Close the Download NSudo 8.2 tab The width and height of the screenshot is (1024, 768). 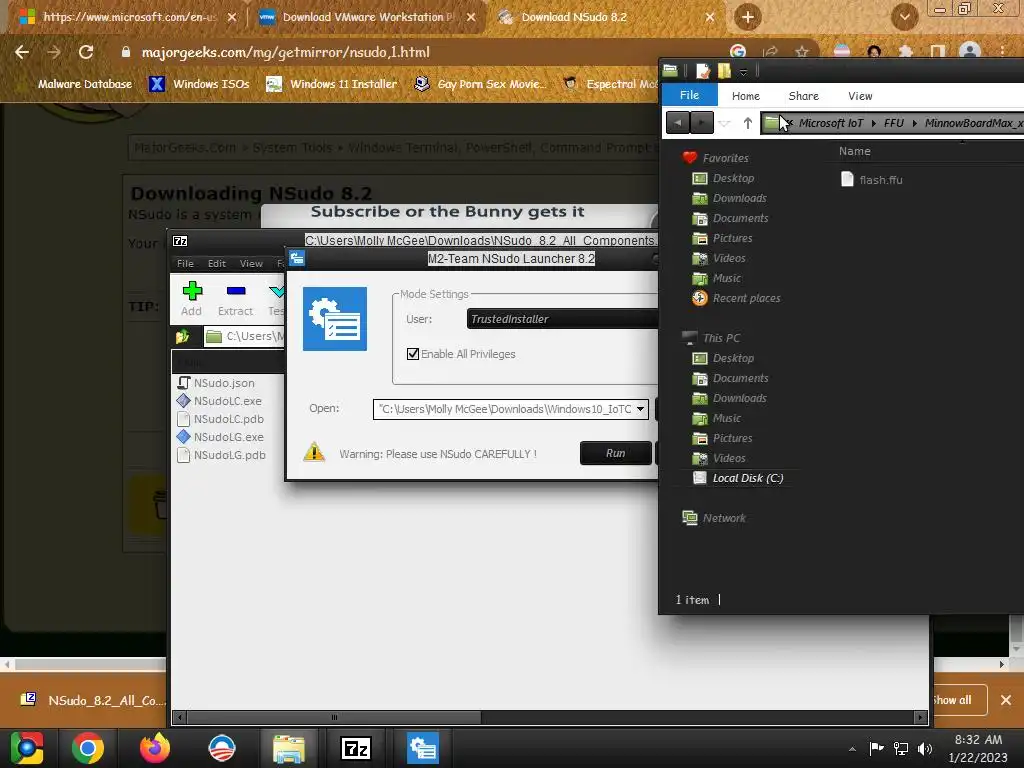coord(710,18)
